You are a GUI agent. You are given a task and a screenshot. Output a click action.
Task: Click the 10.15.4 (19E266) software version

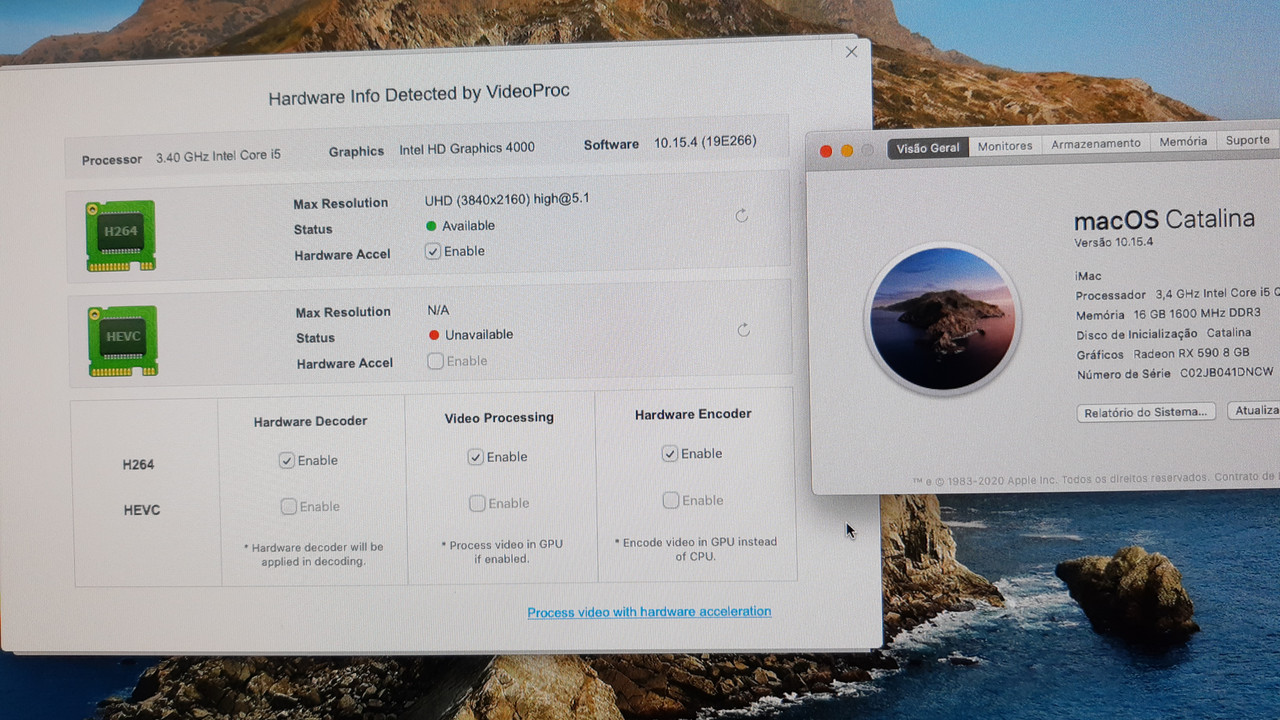point(705,141)
